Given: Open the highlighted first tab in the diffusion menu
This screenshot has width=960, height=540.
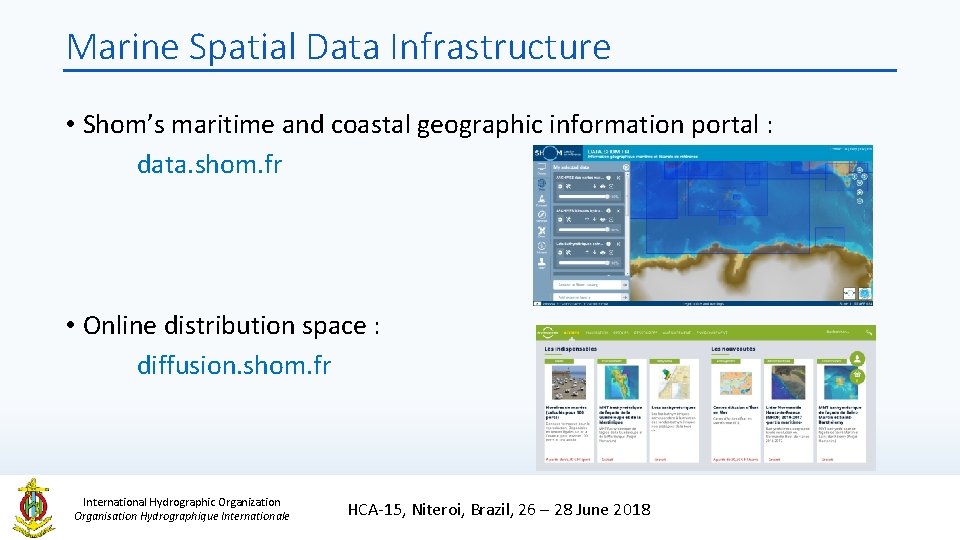Looking at the screenshot, I should (572, 333).
